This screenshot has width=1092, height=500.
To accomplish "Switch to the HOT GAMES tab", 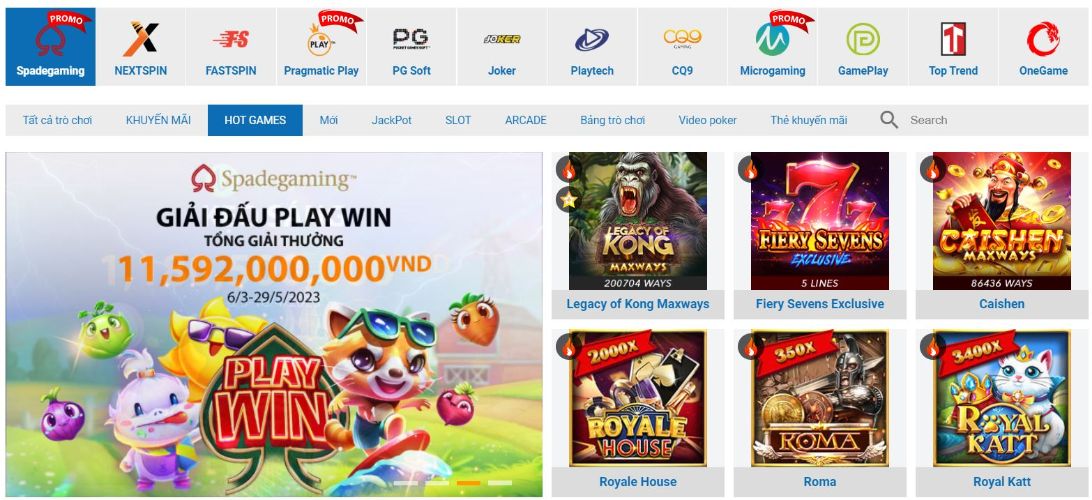I will click(255, 120).
